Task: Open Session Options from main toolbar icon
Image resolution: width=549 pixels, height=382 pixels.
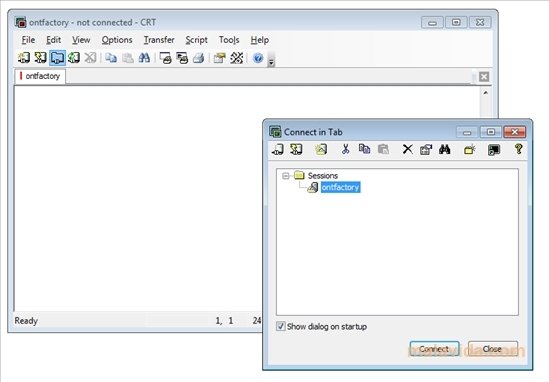Action: coord(220,58)
